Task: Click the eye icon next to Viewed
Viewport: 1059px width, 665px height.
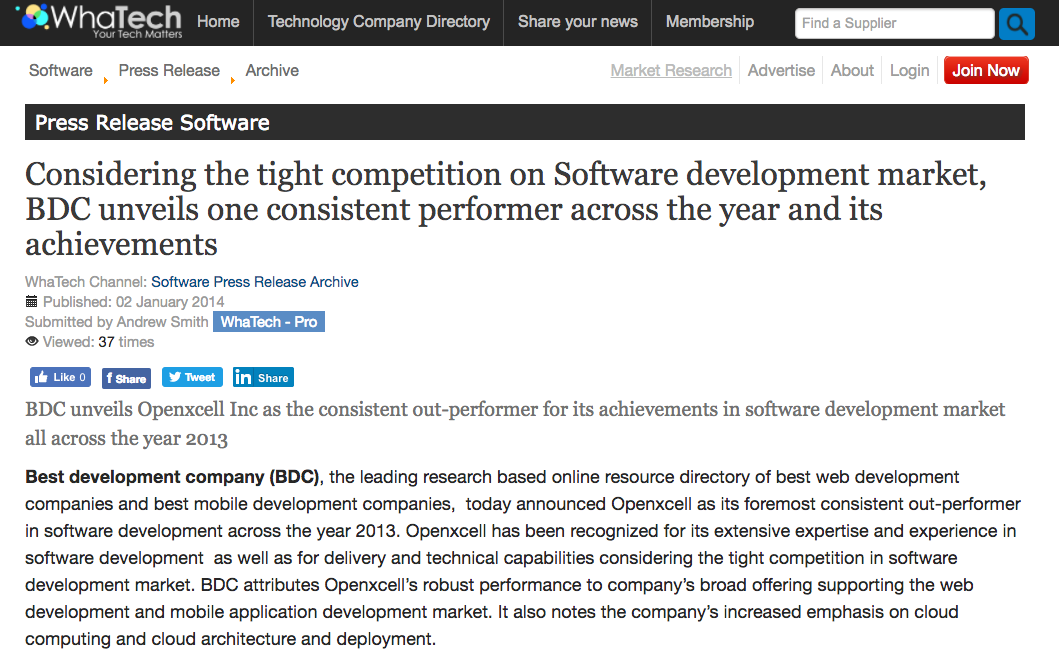Action: point(31,342)
